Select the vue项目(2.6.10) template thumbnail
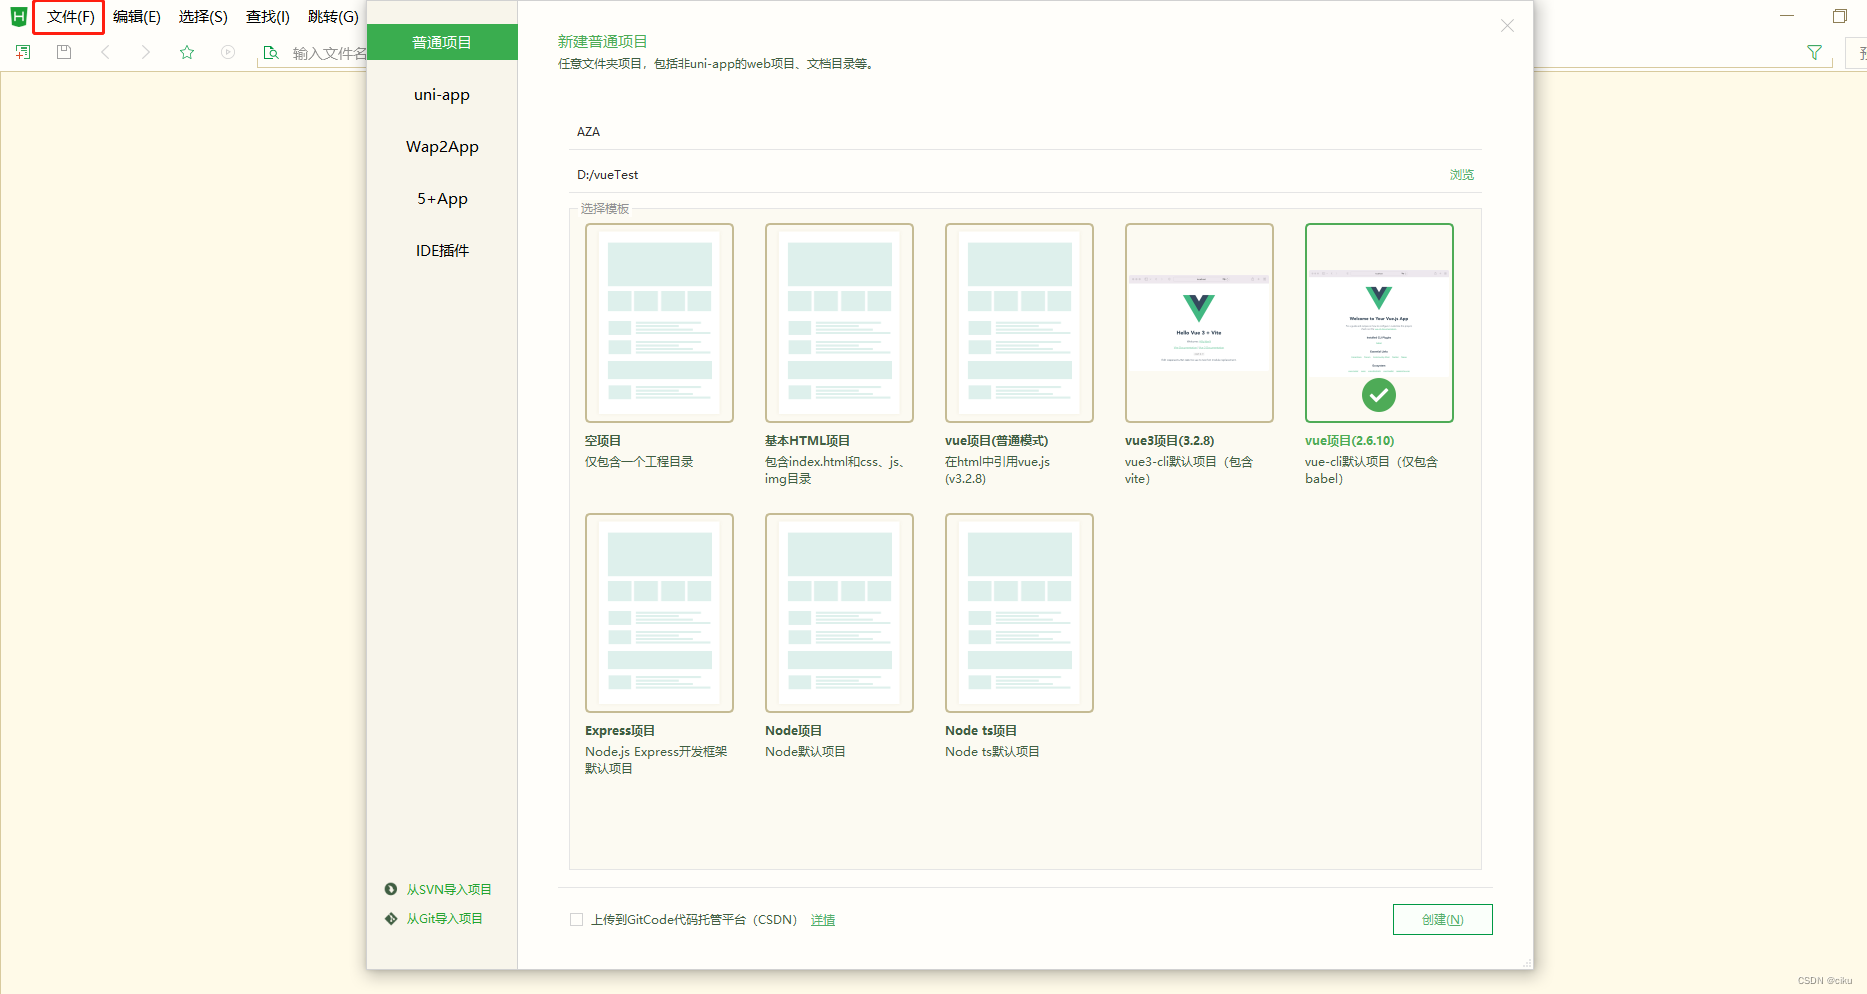 [x=1379, y=323]
